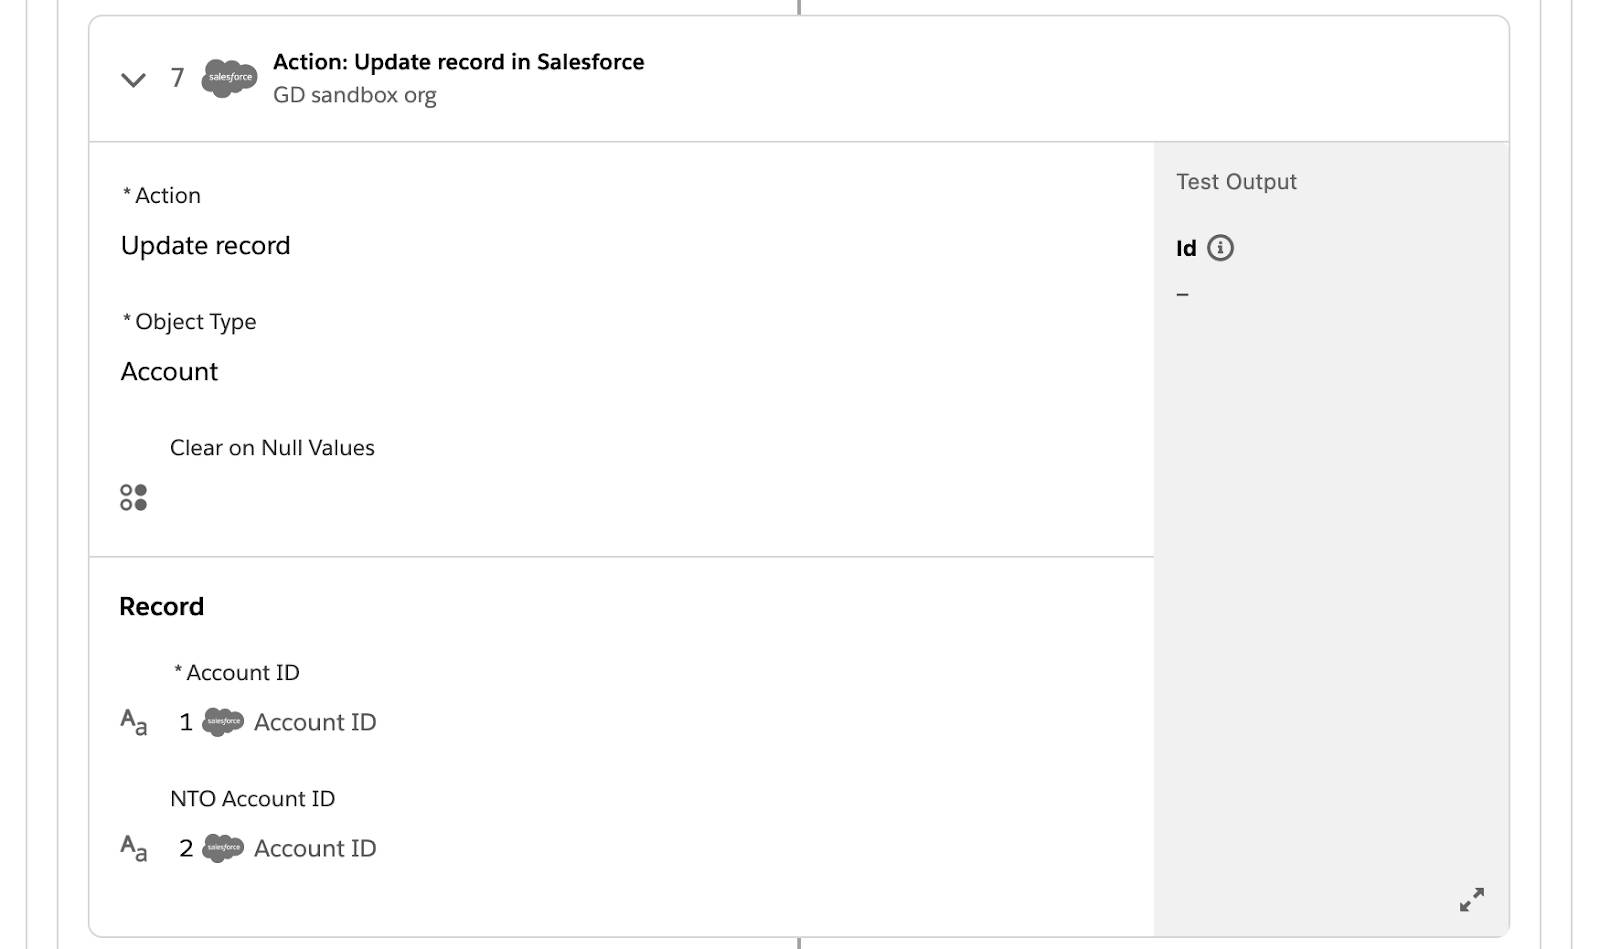Image resolution: width=1600 pixels, height=949 pixels.
Task: Click the step title Update record in Salesforce
Action: (459, 62)
